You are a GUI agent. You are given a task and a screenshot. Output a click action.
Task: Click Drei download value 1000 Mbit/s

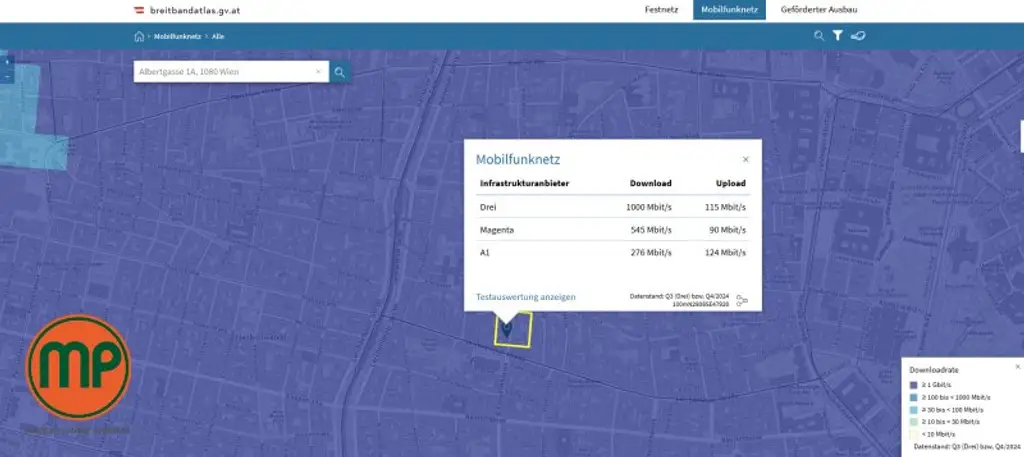pos(648,207)
